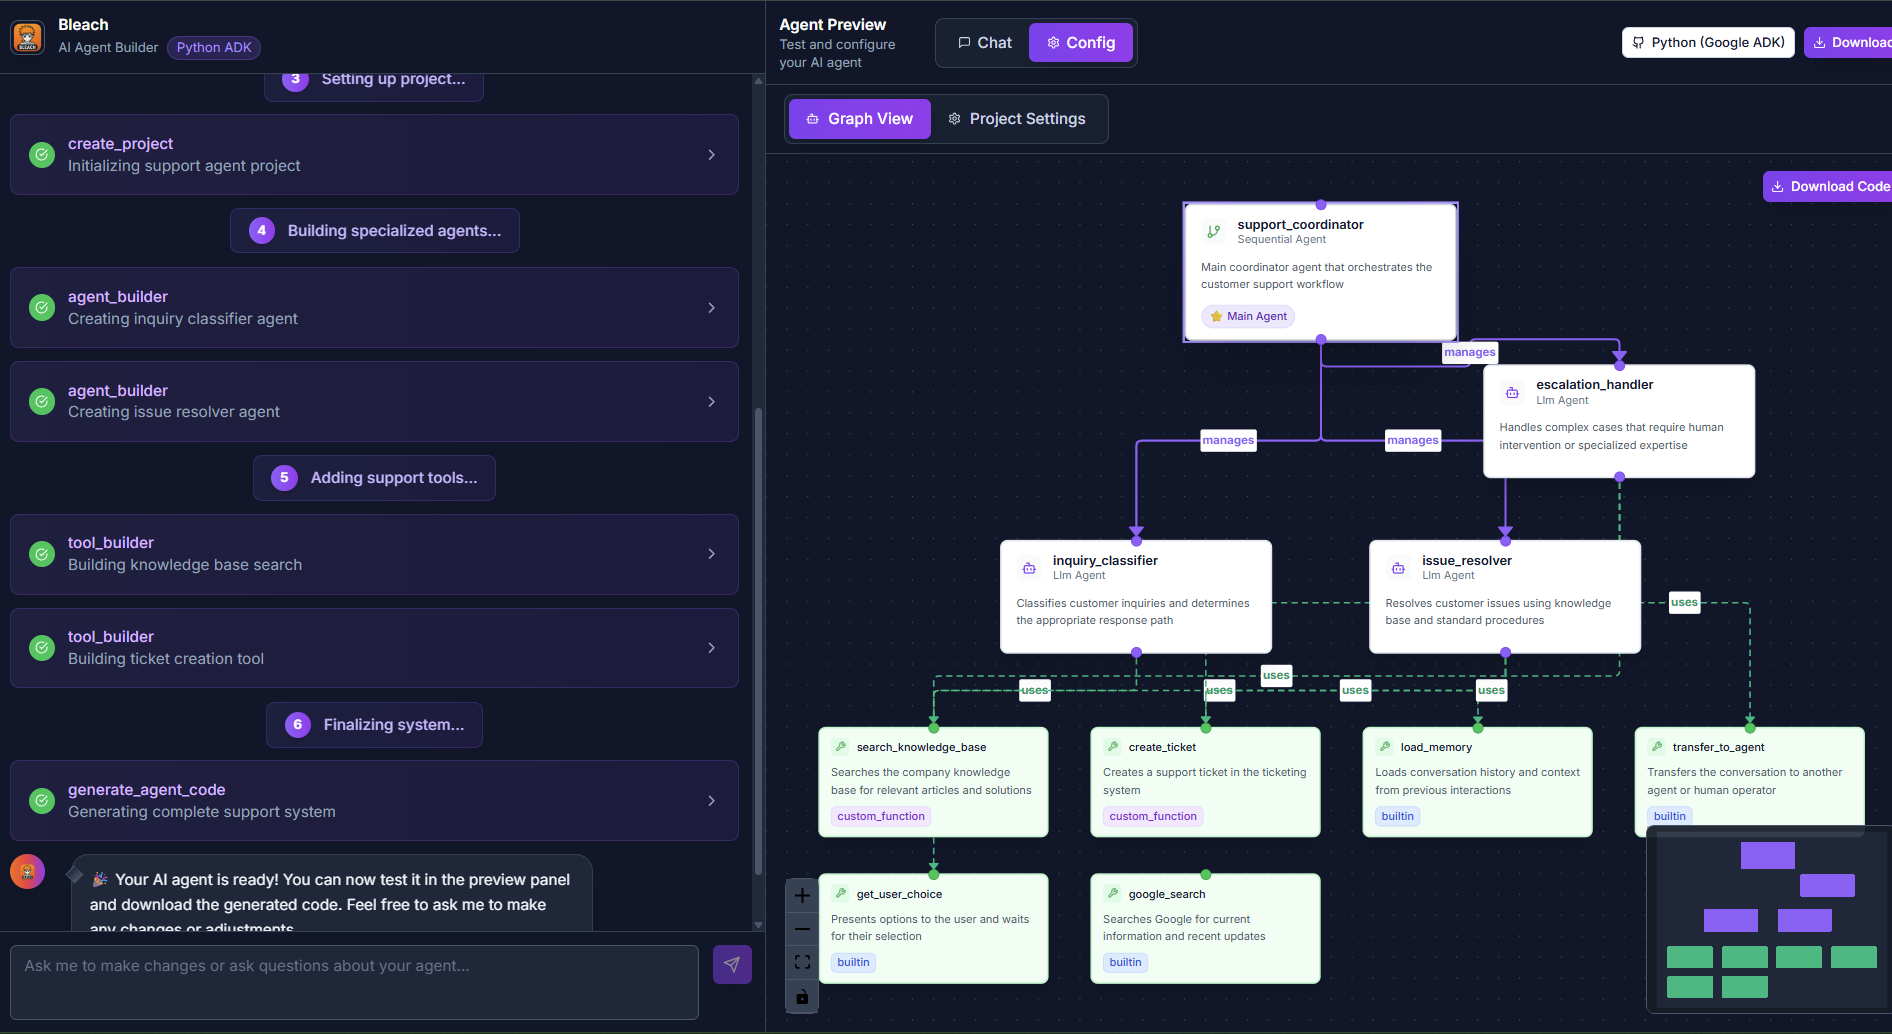Click the graph minimap overview

1769,921
